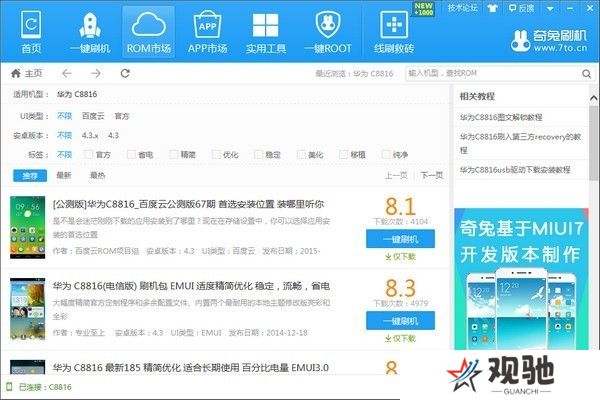Select 不限 in UI类型 filter

click(64, 116)
